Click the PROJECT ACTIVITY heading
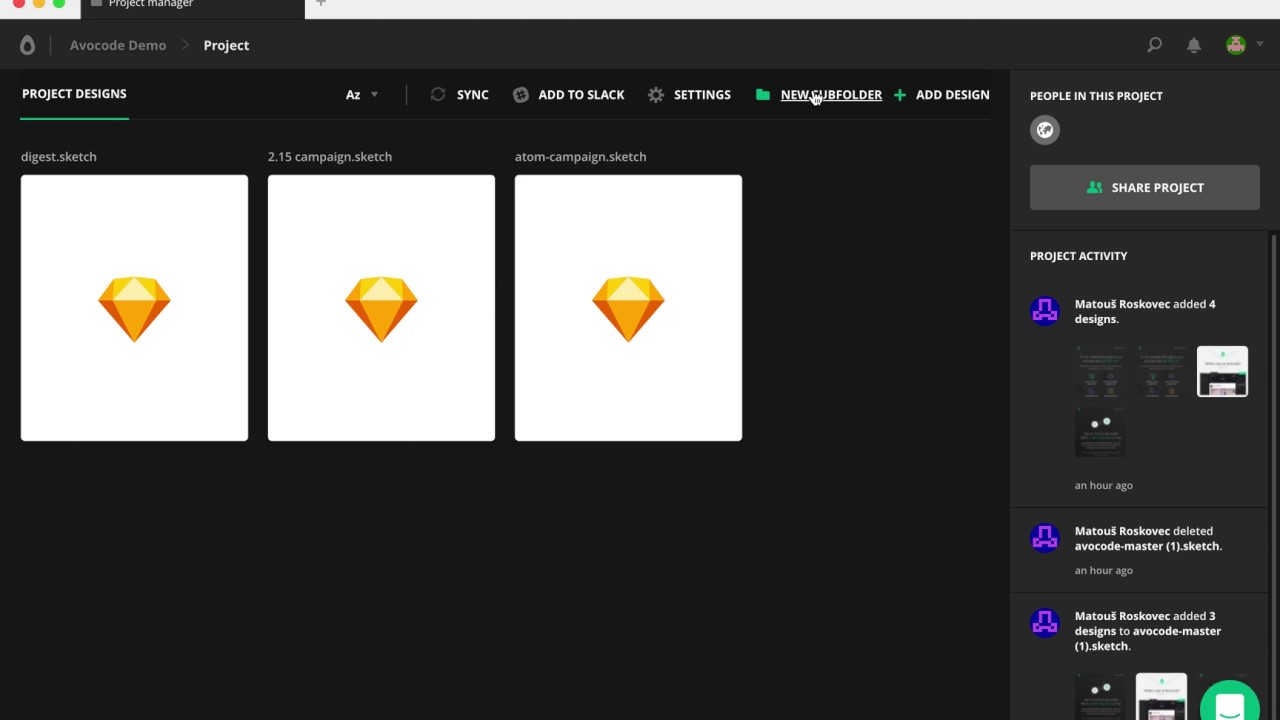This screenshot has width=1280, height=720. (1078, 256)
